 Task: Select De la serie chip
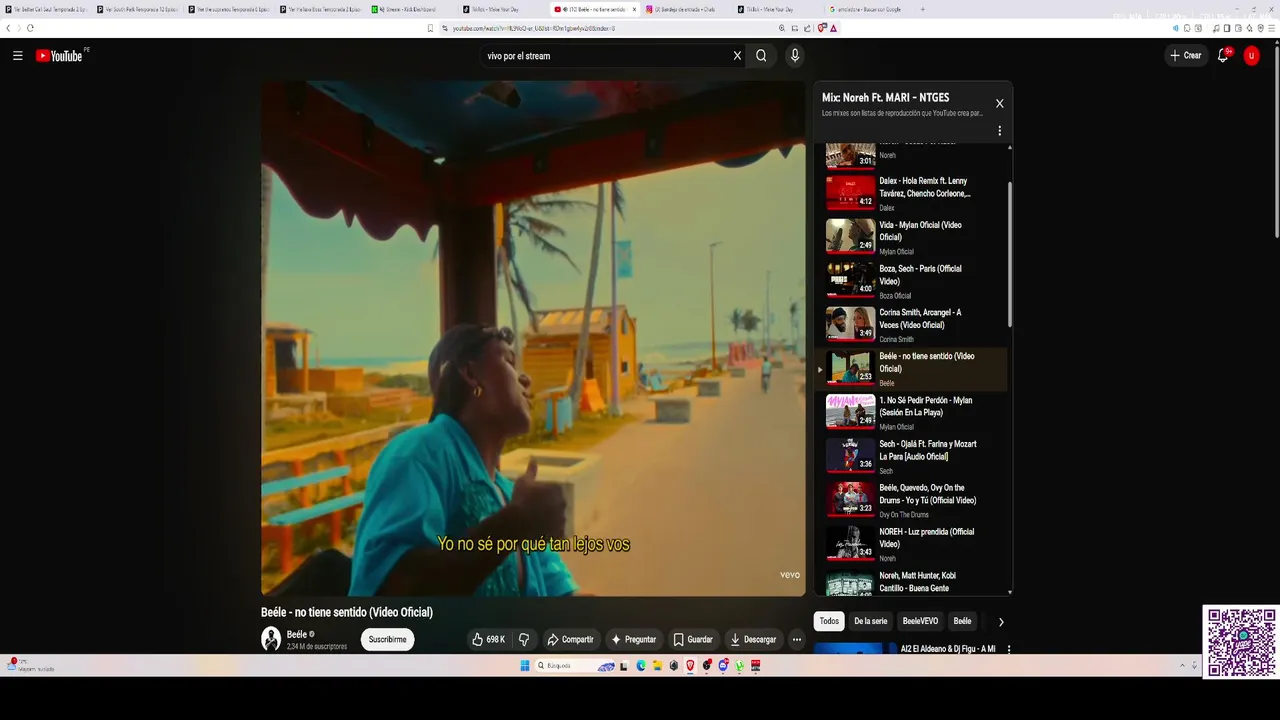tap(870, 621)
